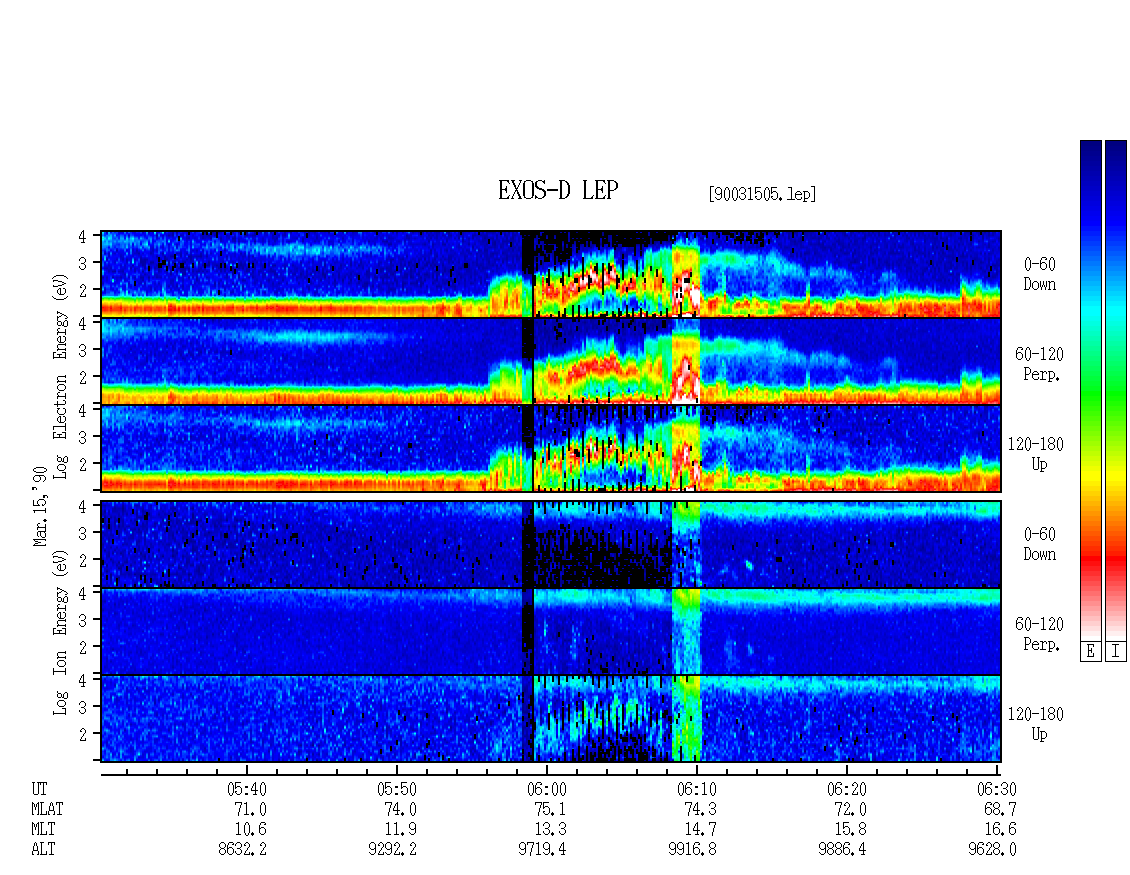The image size is (1130, 875).
Task: Click the MLAT row label
Action: [48, 809]
